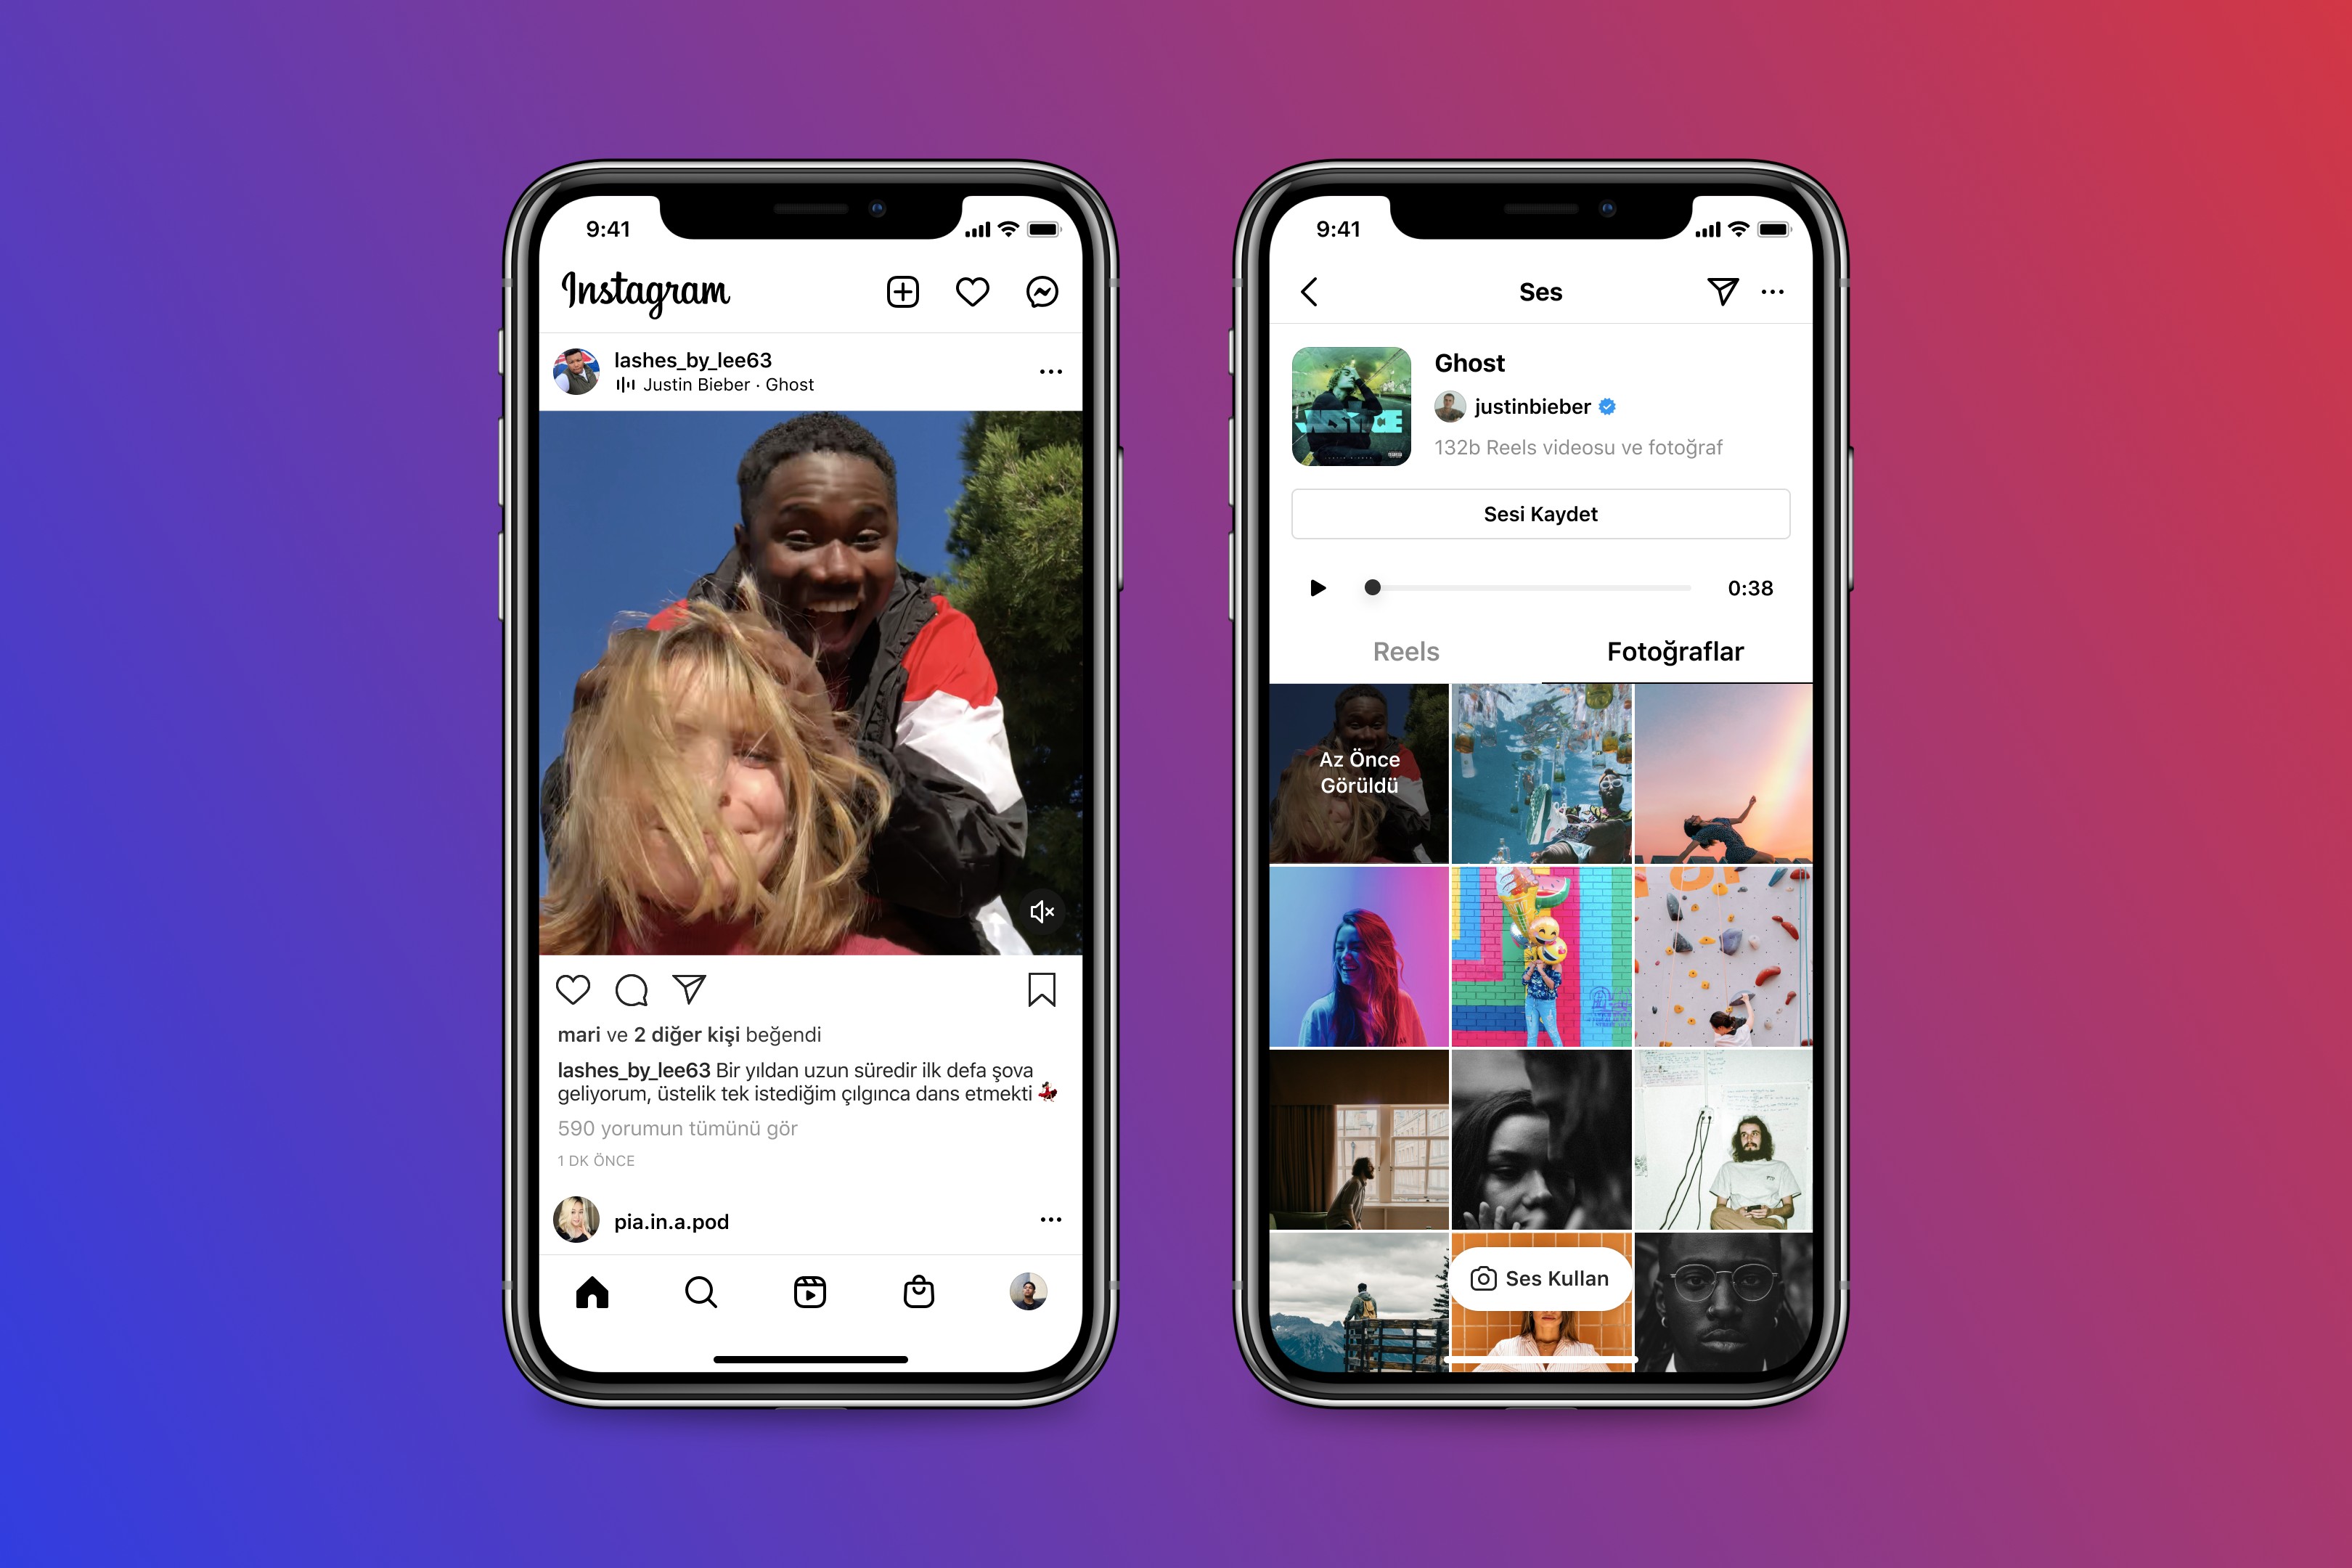Tap the like heart icon on the post
Image resolution: width=2352 pixels, height=1568 pixels.
click(x=571, y=989)
